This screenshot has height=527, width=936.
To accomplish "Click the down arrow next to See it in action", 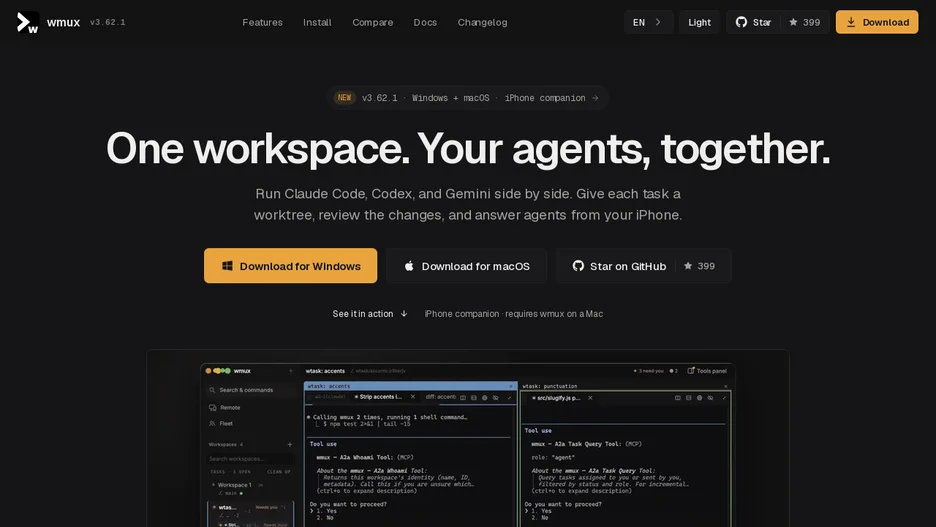I will [x=404, y=313].
